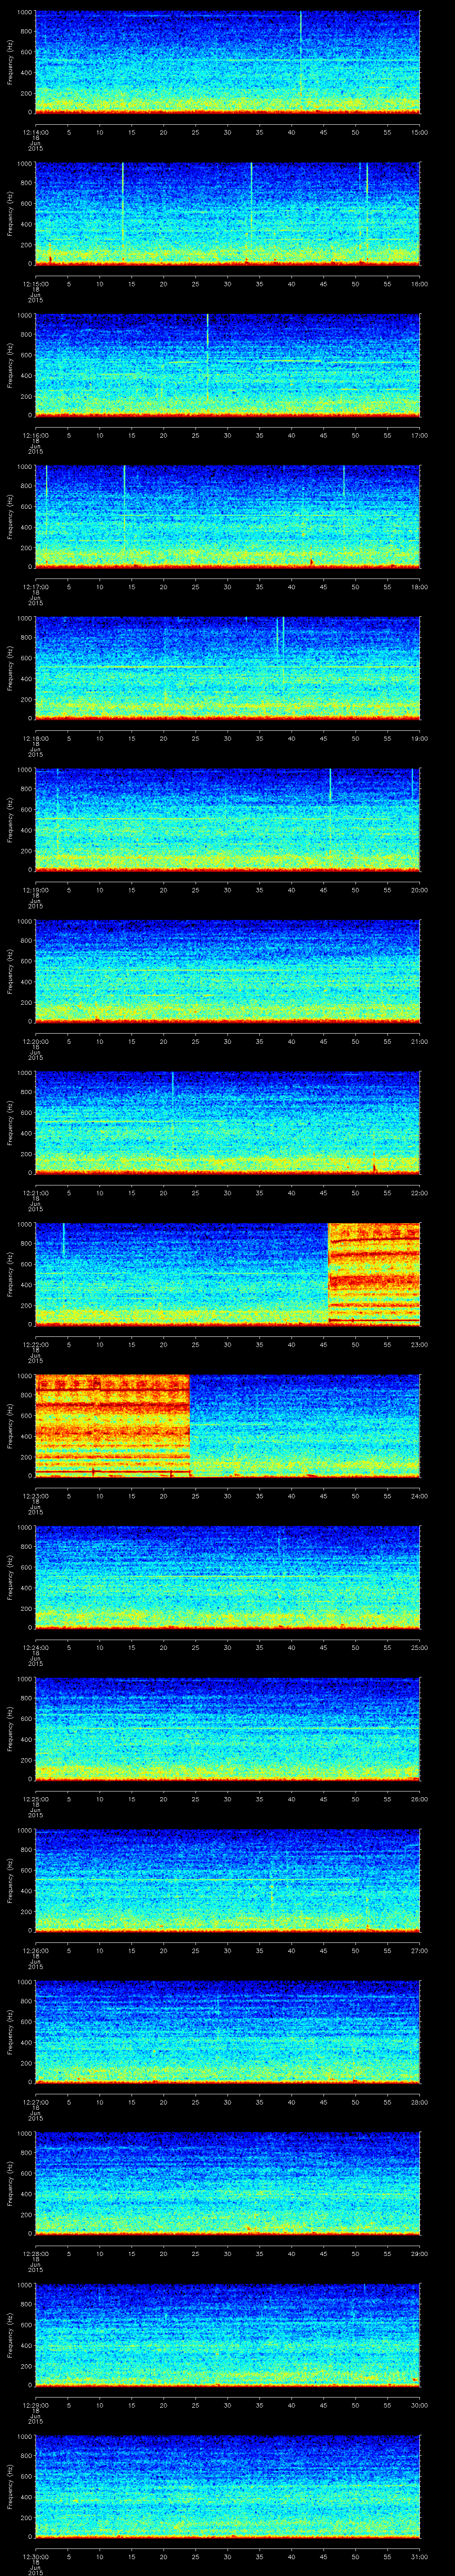Click the 400 Hz tick label of the 12:26 panel

pyautogui.click(x=27, y=1891)
